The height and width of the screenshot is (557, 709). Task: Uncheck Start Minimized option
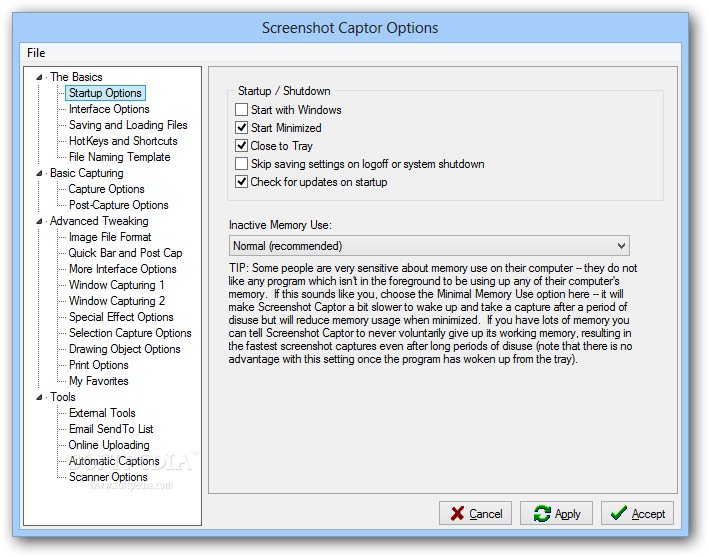pos(241,128)
